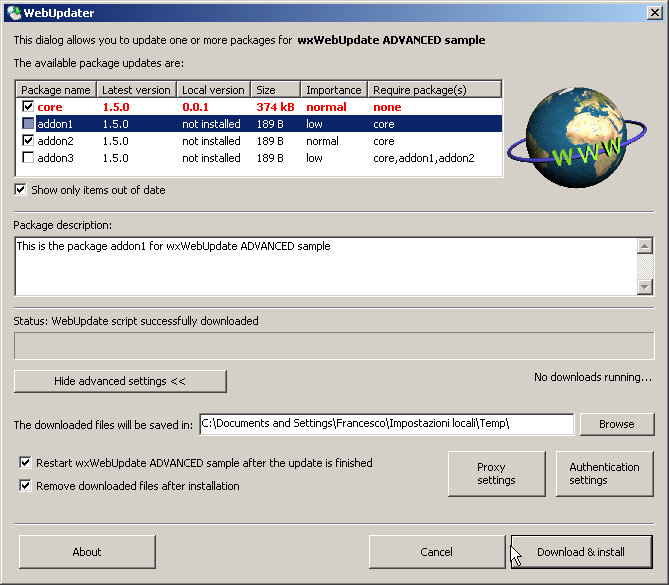
Task: Uncheck the core package checkbox
Action: tap(28, 107)
